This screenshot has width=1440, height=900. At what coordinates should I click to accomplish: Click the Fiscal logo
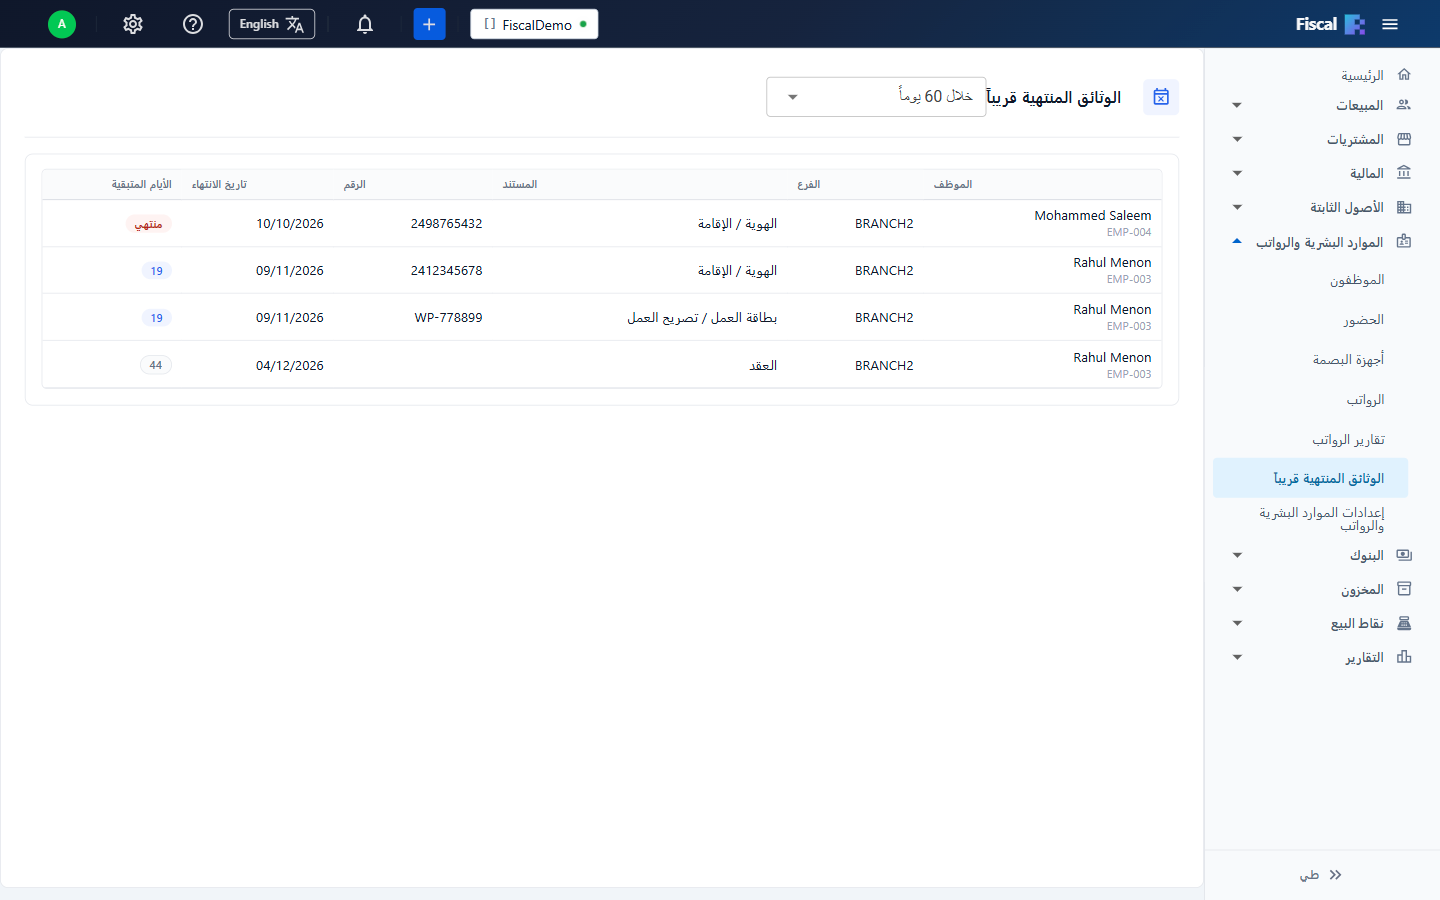pyautogui.click(x=1330, y=24)
